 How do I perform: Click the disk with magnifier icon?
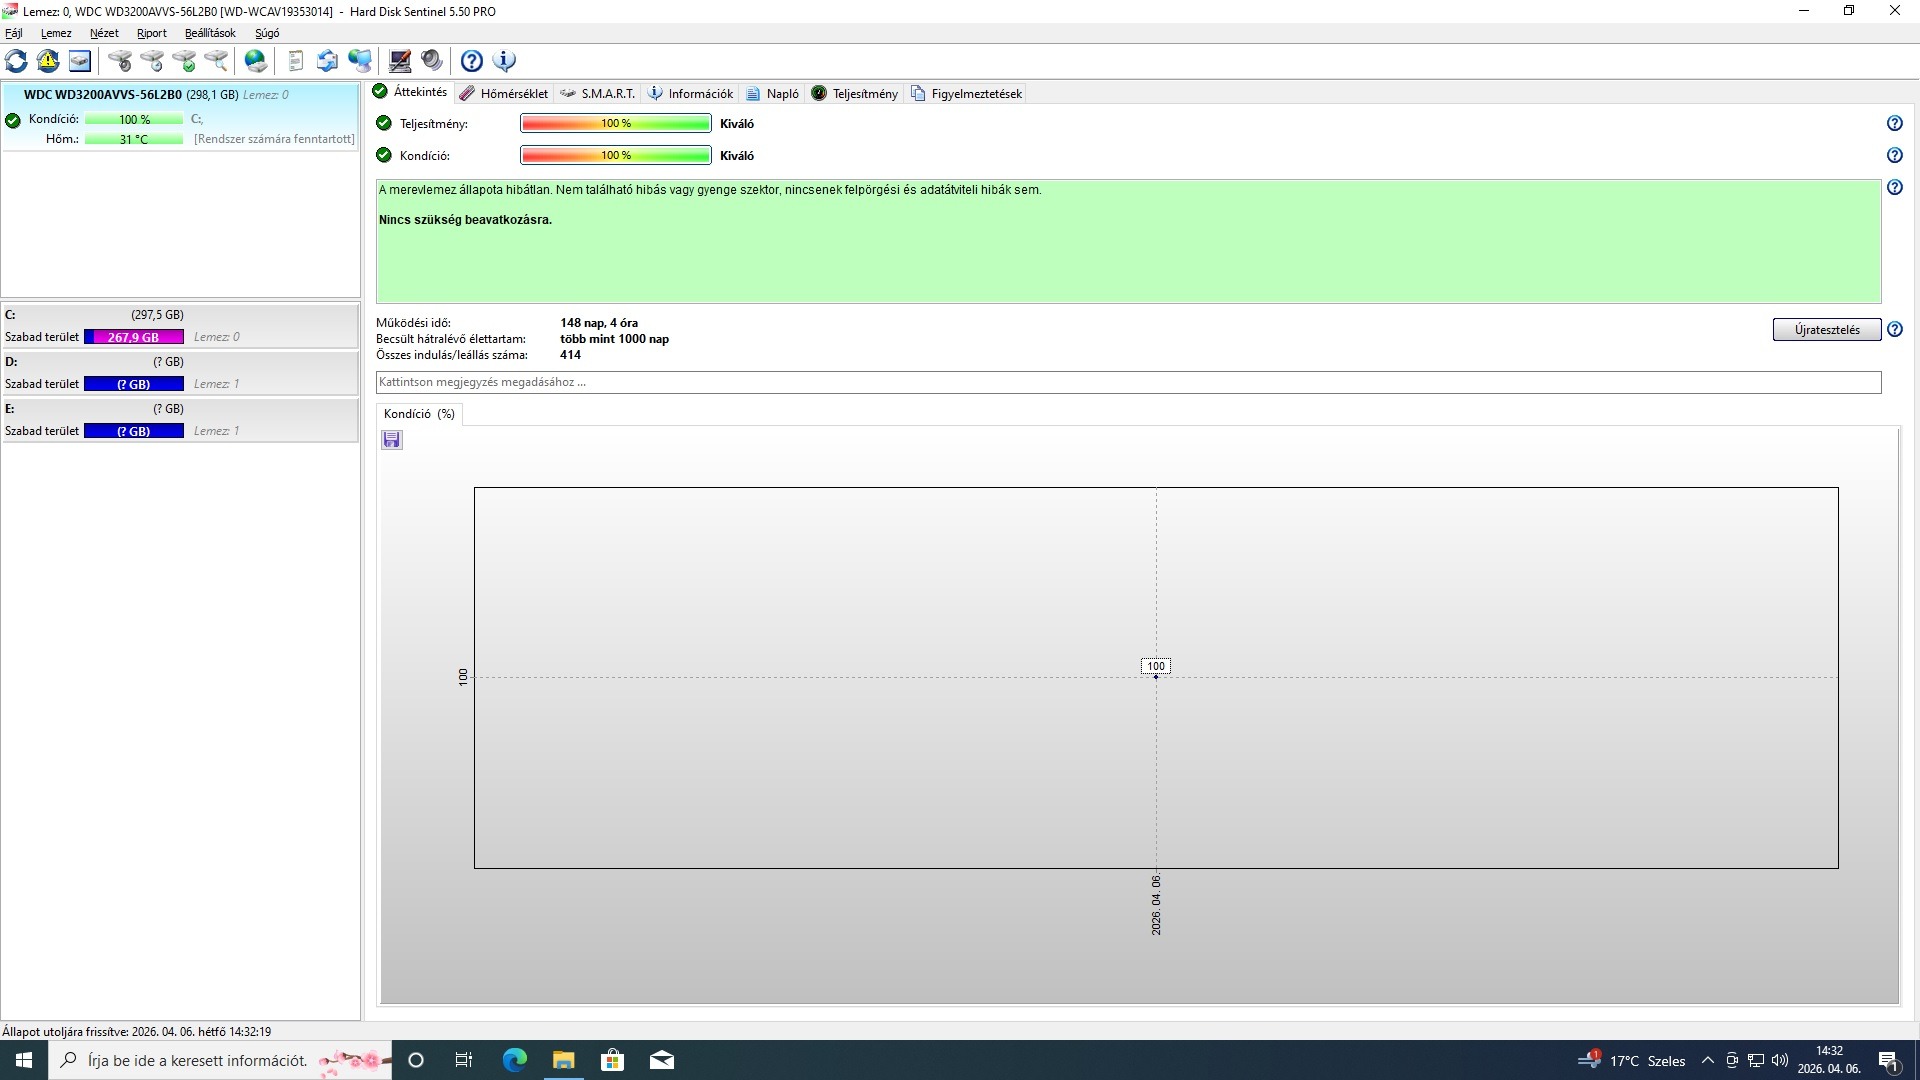click(216, 61)
